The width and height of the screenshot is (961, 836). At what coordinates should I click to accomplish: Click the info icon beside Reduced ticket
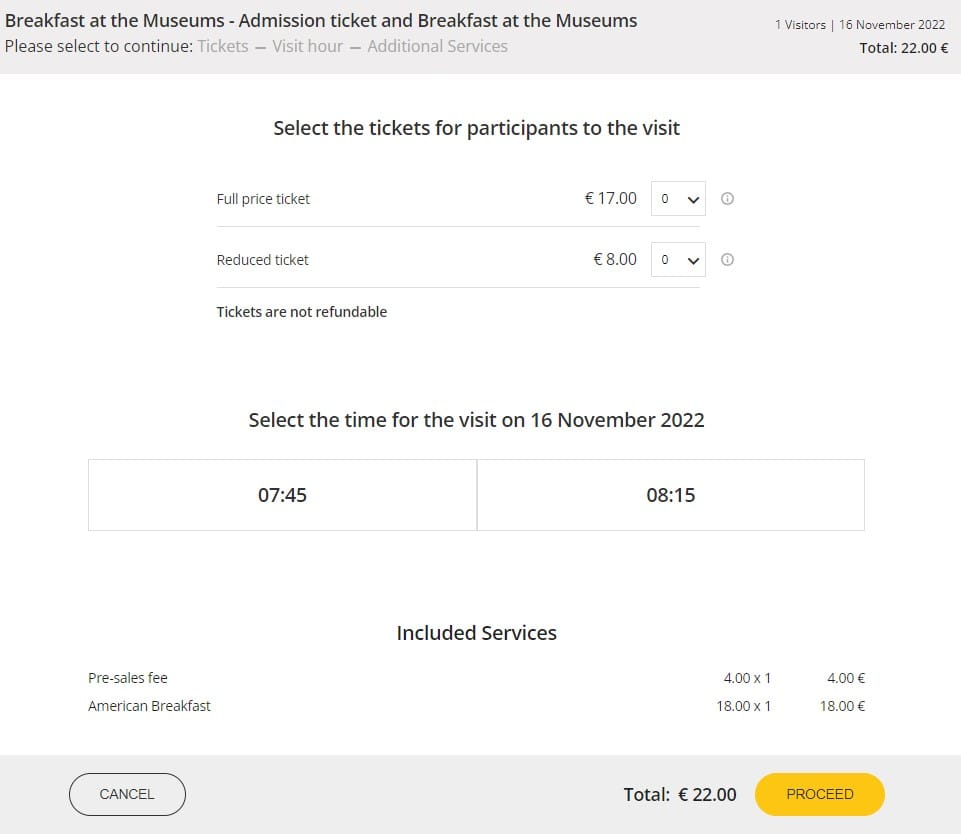click(x=727, y=260)
